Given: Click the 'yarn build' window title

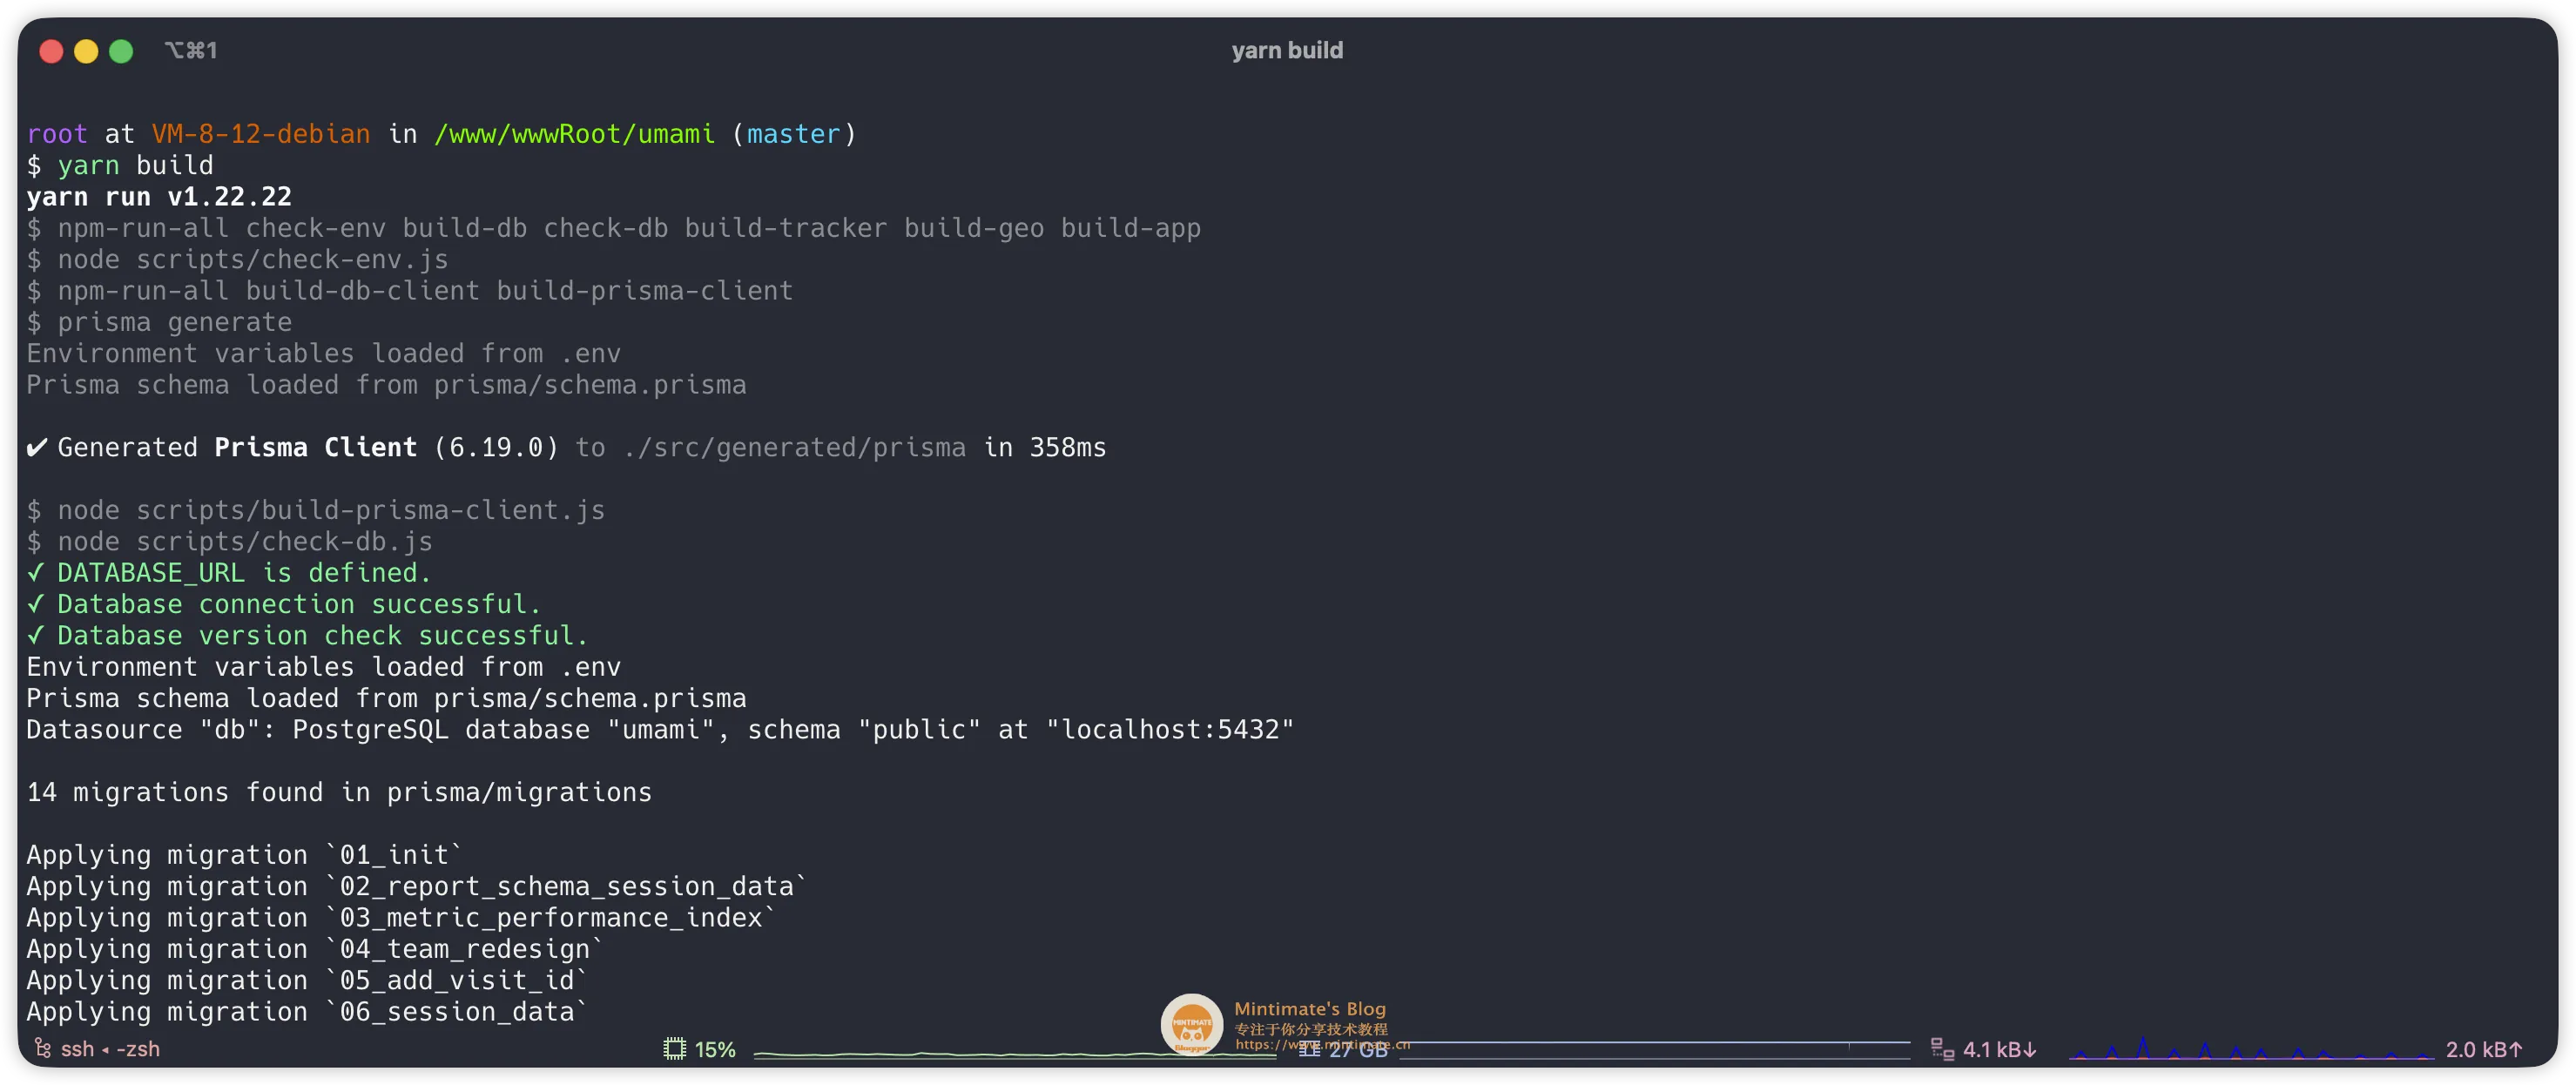Looking at the screenshot, I should (x=1287, y=50).
